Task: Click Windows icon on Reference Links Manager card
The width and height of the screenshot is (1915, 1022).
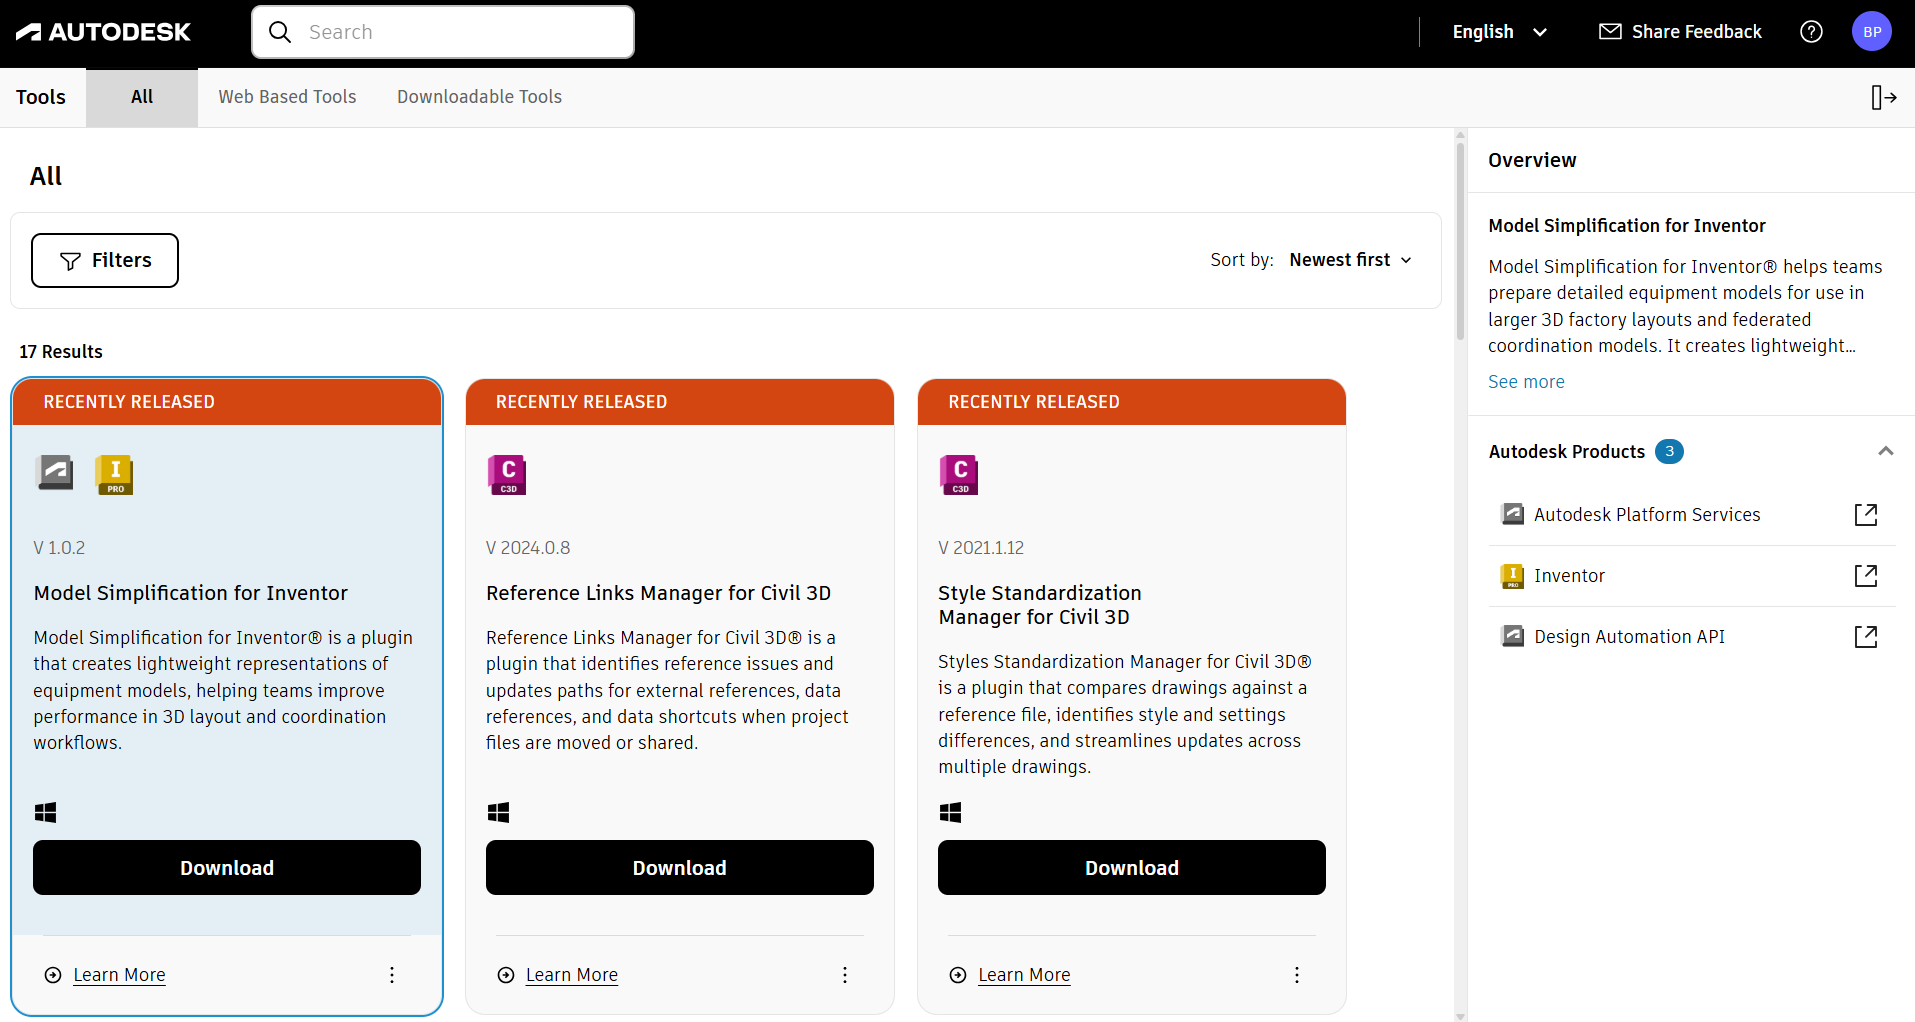Action: [x=498, y=812]
